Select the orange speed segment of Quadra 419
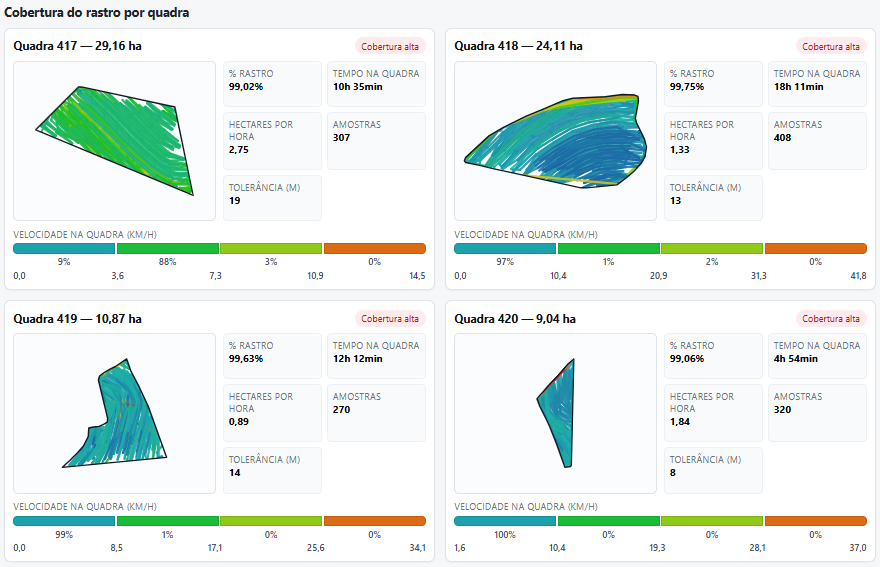This screenshot has width=880, height=567. coord(375,521)
